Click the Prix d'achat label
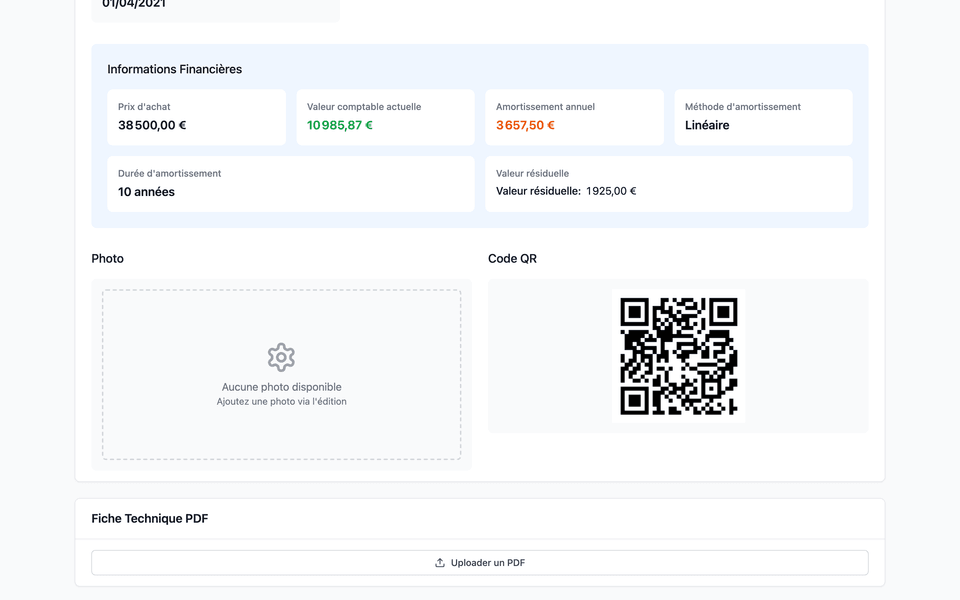This screenshot has width=960, height=600. point(144,107)
